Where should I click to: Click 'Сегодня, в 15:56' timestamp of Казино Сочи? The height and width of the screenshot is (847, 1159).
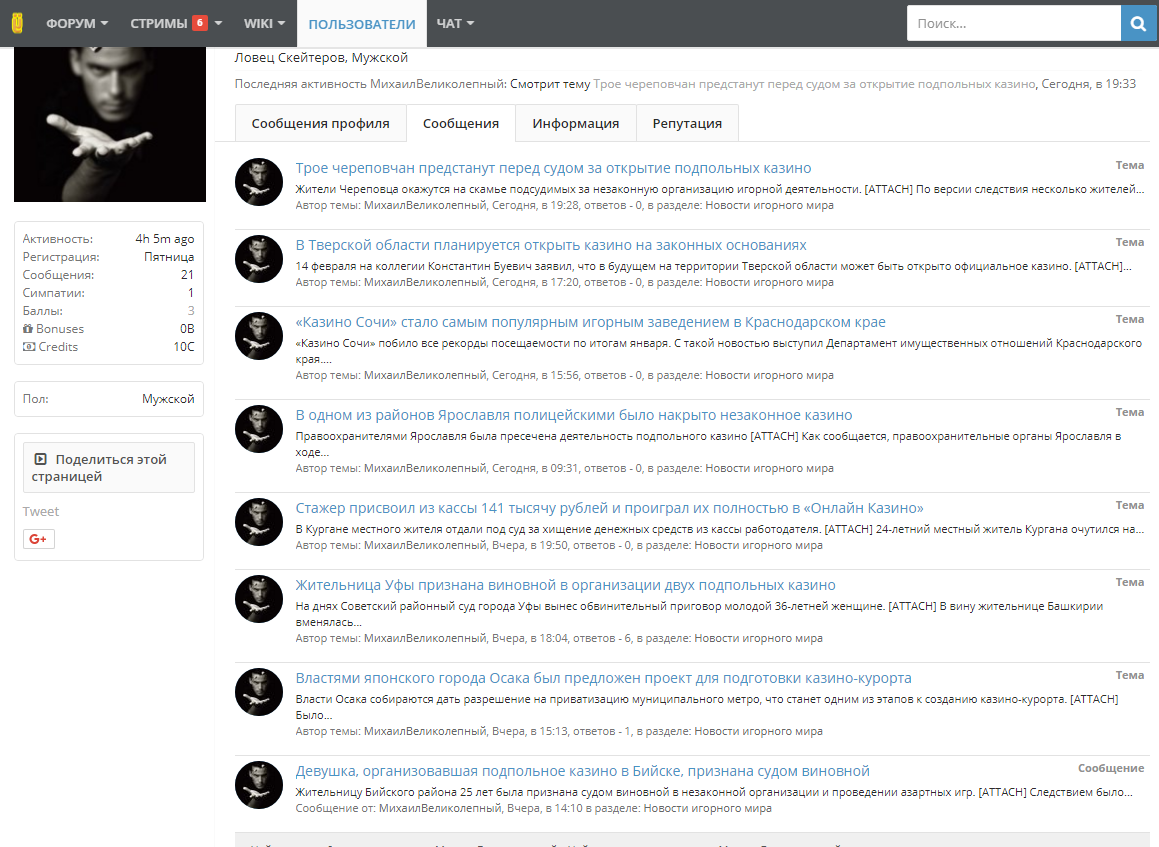pyautogui.click(x=535, y=375)
